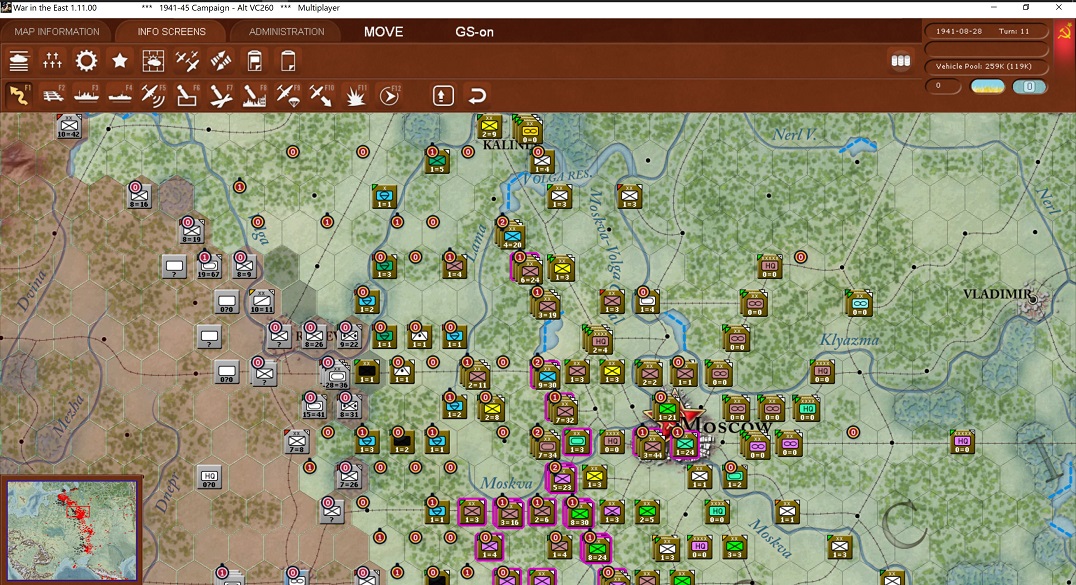Select F8 bomb city mode icon

(254, 95)
